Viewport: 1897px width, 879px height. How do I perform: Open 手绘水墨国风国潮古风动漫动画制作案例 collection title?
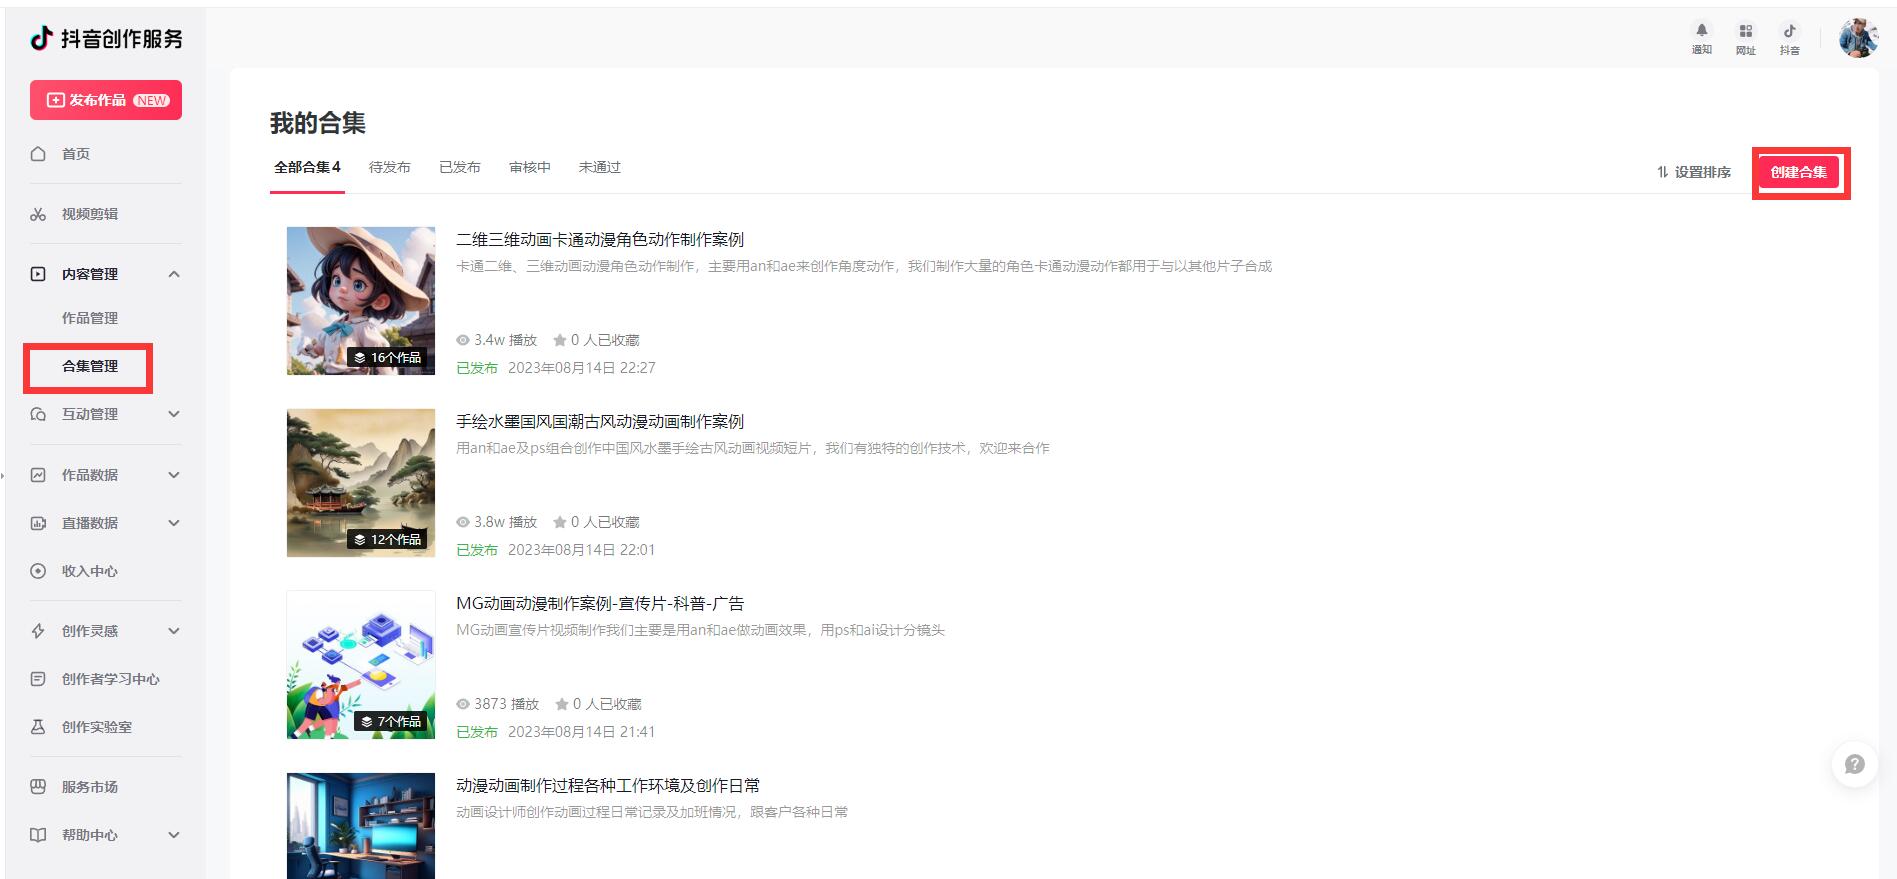click(x=600, y=422)
